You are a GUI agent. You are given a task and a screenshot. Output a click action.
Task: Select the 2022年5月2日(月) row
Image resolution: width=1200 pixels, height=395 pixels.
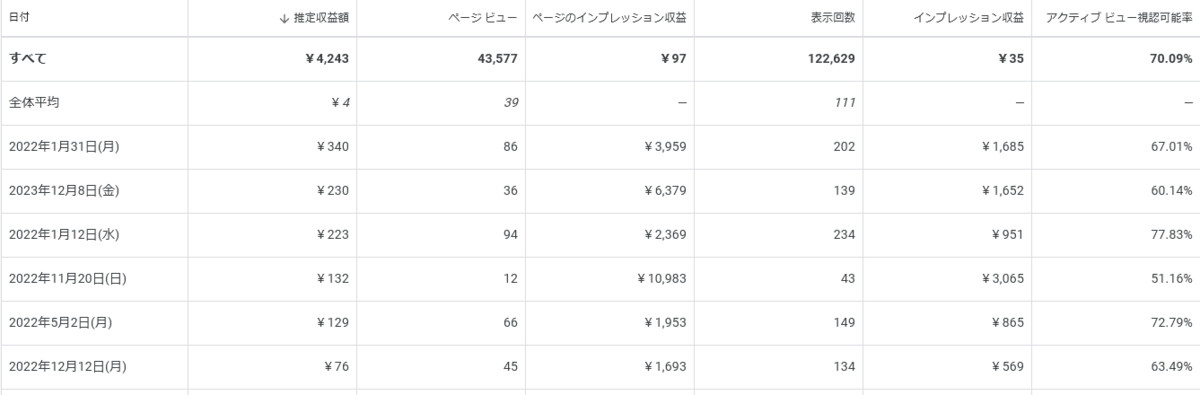[x=600, y=323]
